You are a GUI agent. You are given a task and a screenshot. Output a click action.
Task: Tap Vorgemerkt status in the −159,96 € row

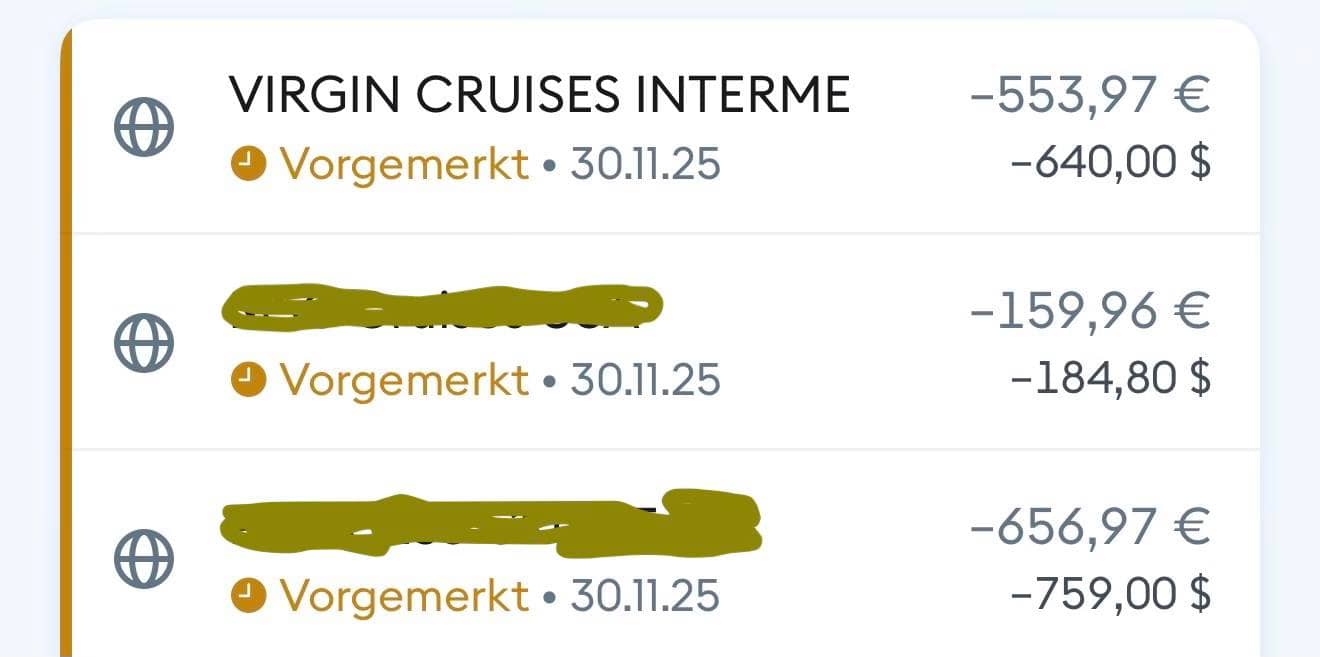pos(403,379)
